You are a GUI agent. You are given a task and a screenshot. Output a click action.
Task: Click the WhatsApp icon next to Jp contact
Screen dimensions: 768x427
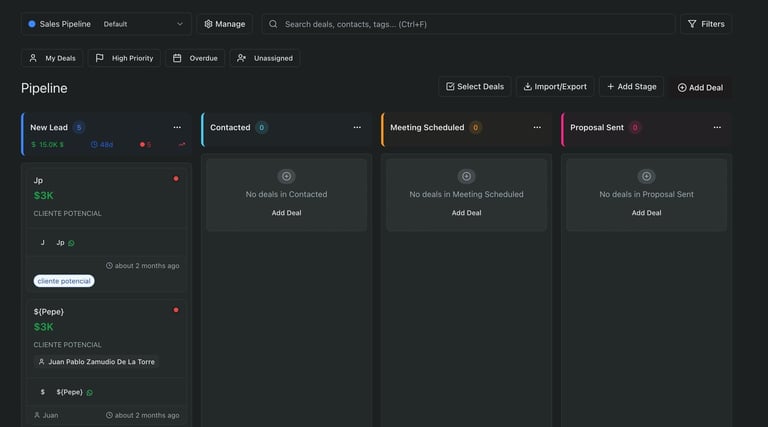[72, 243]
